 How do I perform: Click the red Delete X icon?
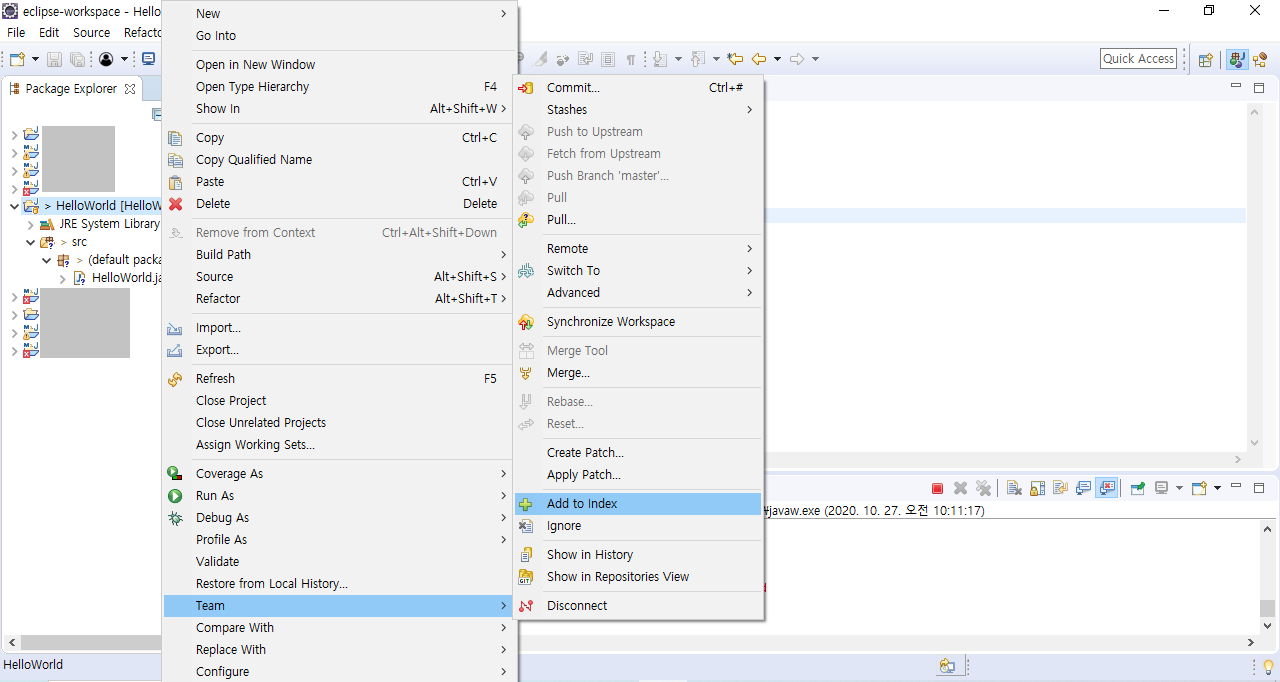[x=175, y=204]
